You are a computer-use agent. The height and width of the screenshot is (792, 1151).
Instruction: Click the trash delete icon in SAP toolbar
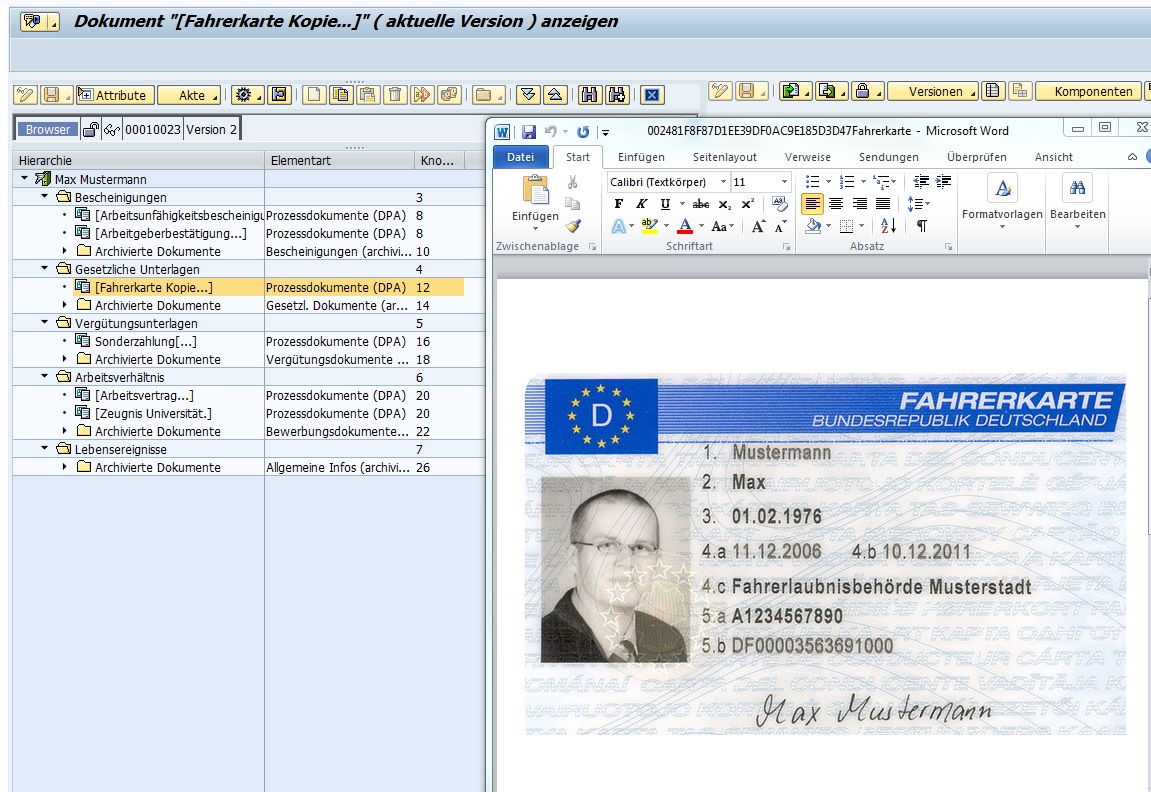395,95
